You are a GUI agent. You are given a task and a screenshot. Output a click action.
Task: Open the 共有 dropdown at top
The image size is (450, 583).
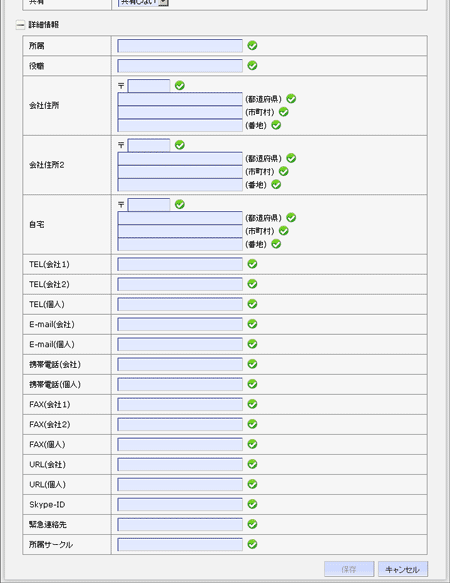point(143,2)
